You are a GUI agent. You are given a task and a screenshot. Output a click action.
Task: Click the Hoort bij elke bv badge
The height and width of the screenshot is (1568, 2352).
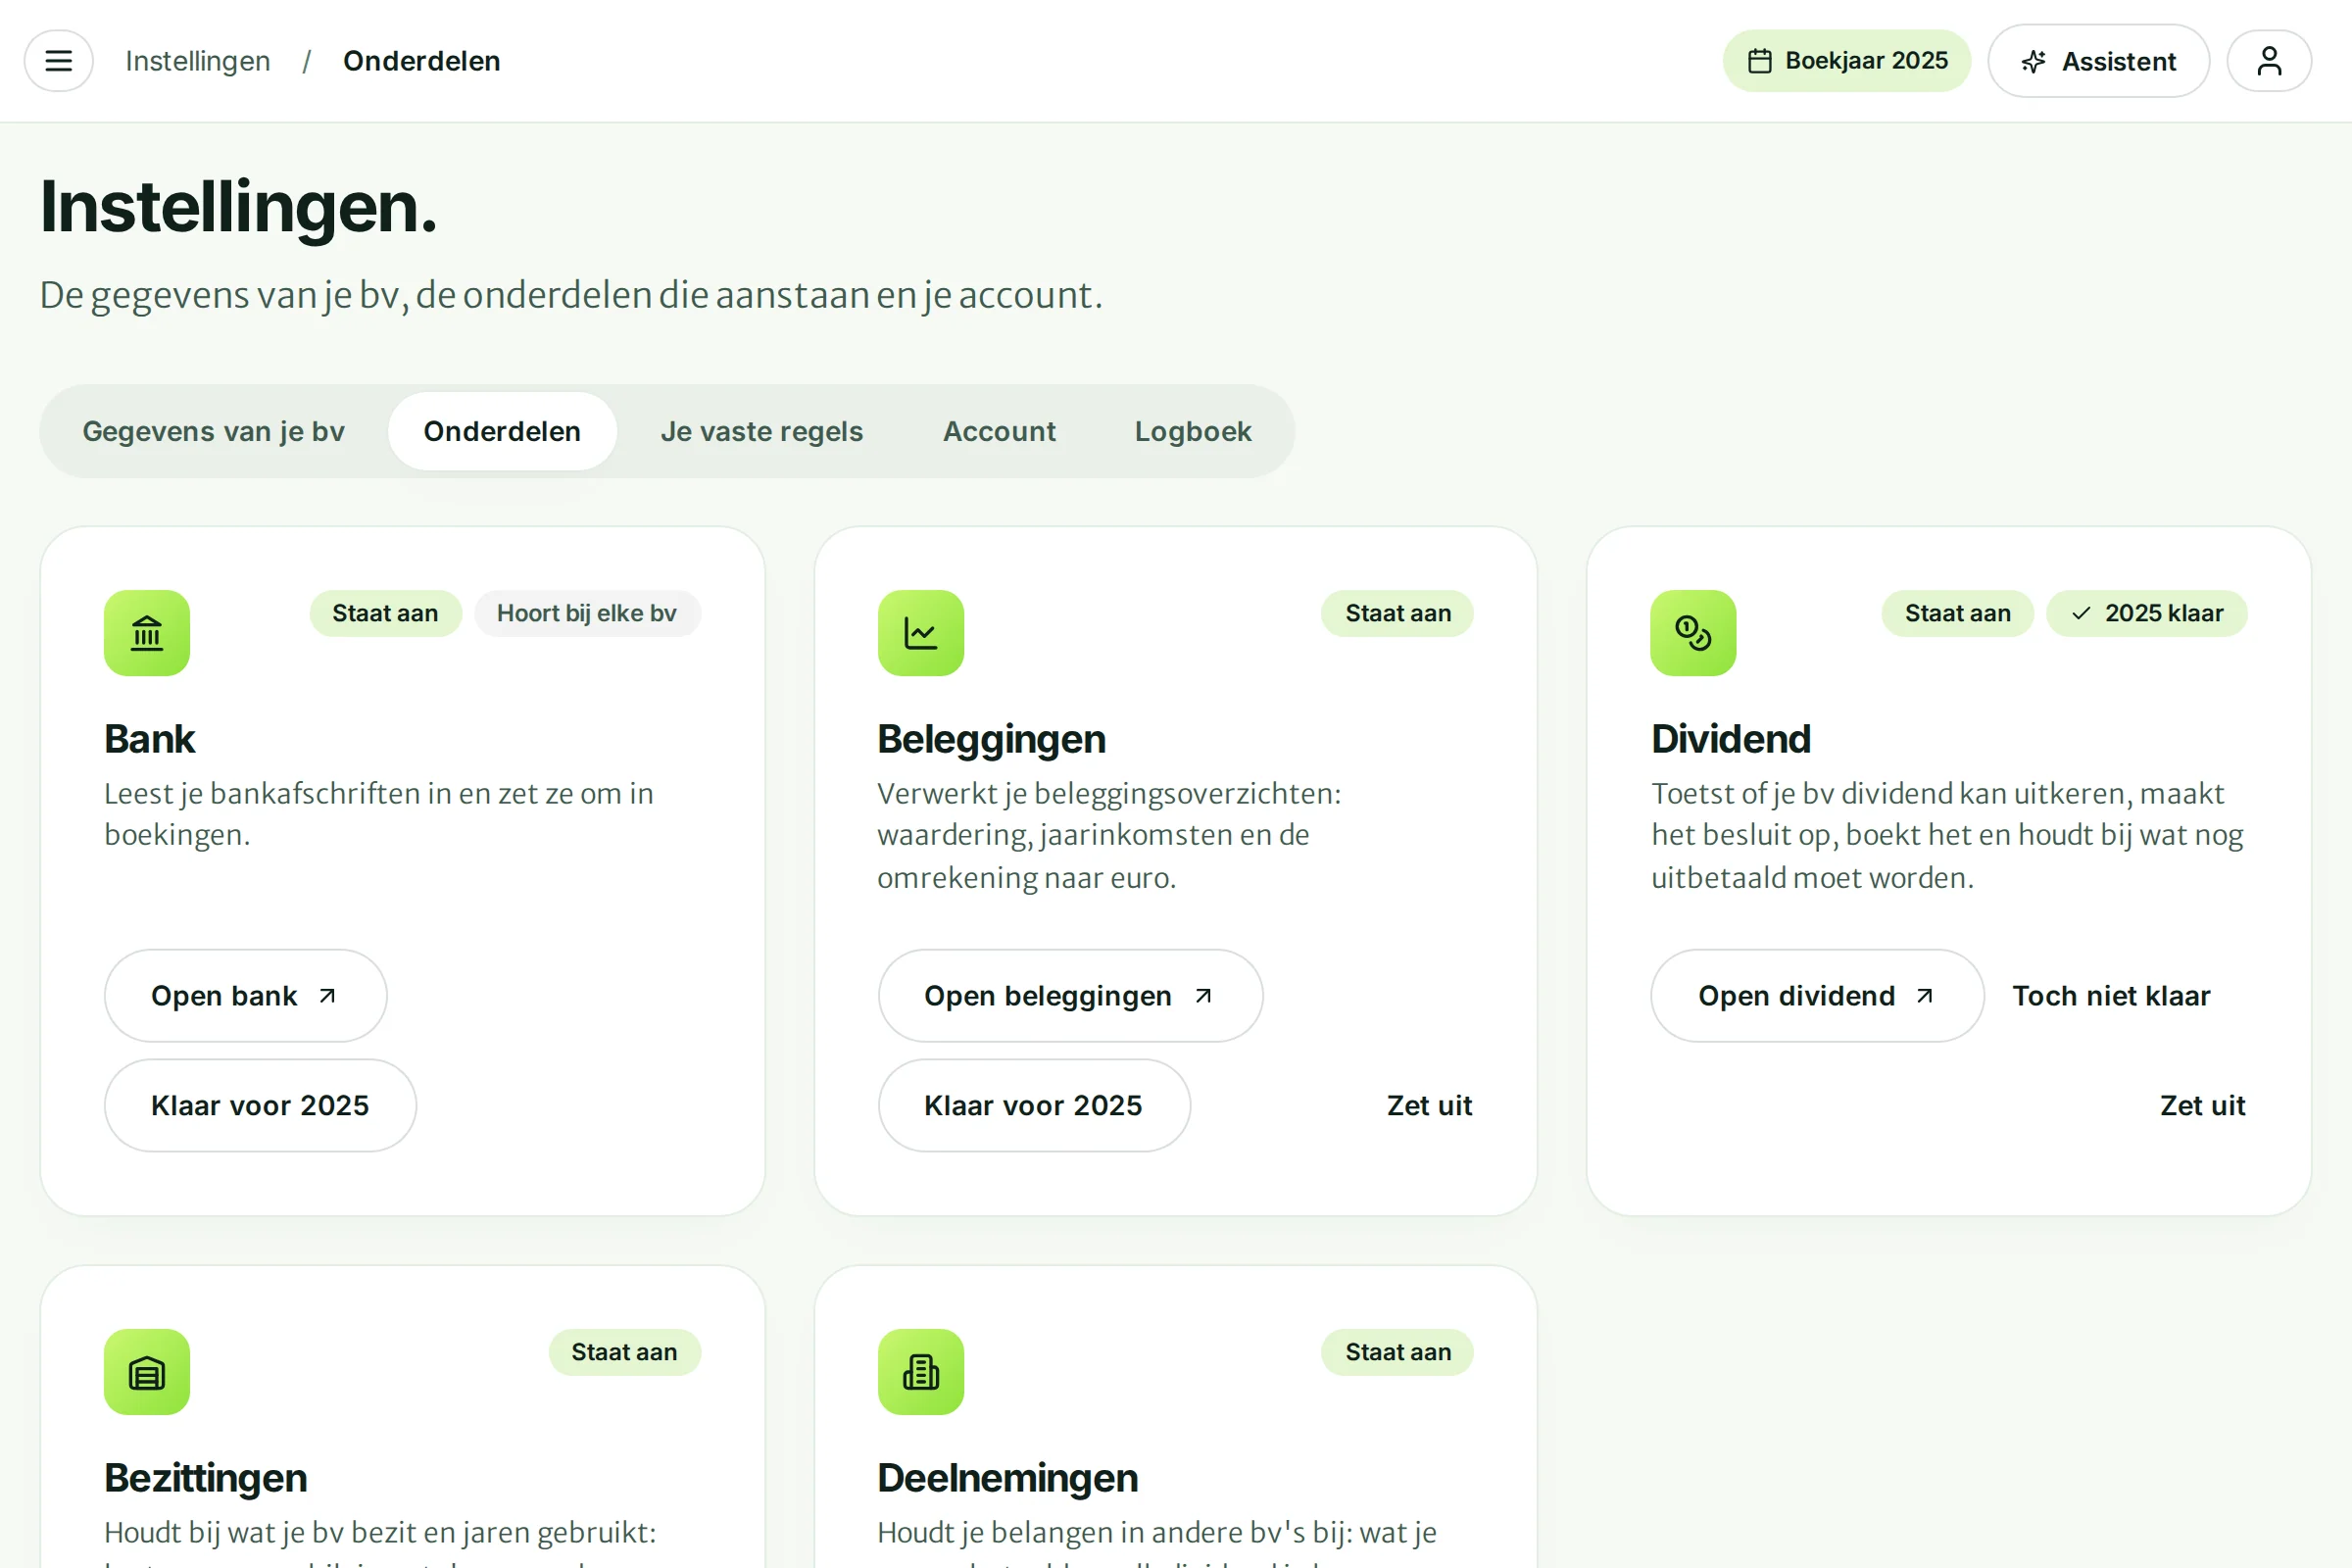coord(587,613)
